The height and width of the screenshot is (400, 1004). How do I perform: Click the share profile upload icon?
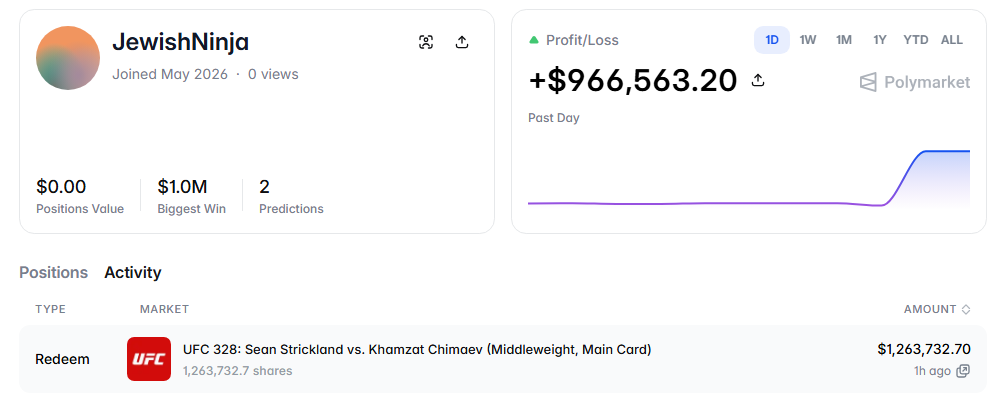click(x=462, y=42)
